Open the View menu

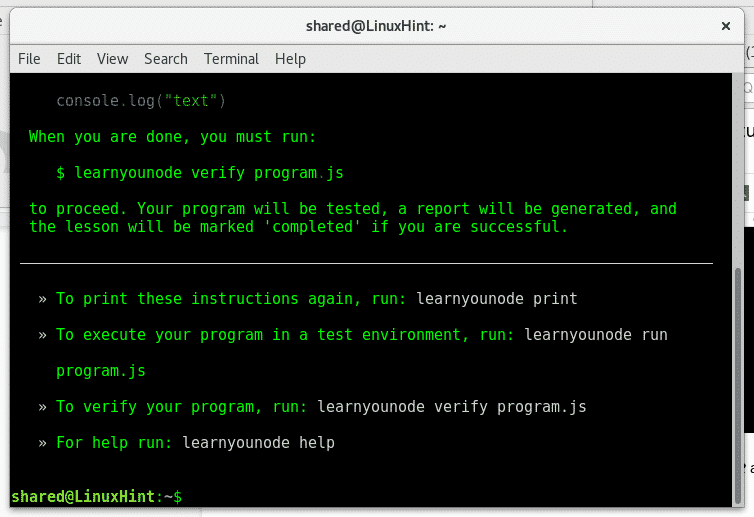click(112, 59)
